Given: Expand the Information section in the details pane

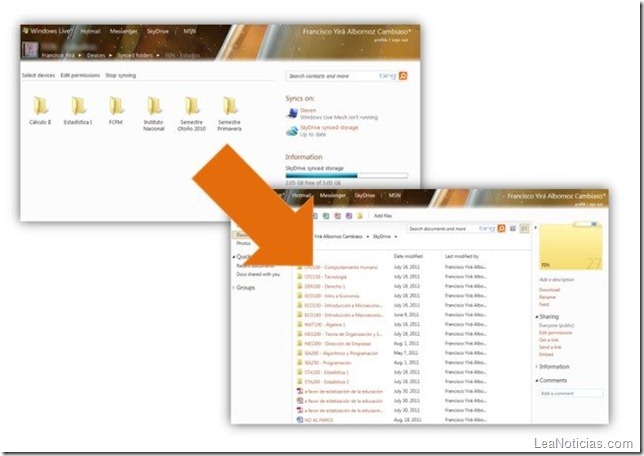Looking at the screenshot, I should [x=537, y=366].
